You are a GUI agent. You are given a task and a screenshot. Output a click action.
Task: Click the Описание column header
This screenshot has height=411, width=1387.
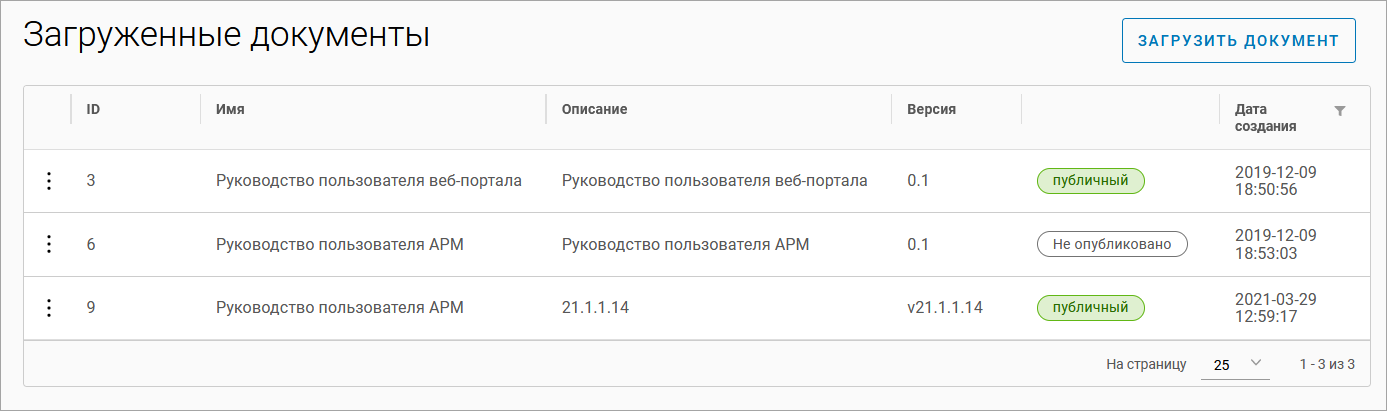[594, 109]
